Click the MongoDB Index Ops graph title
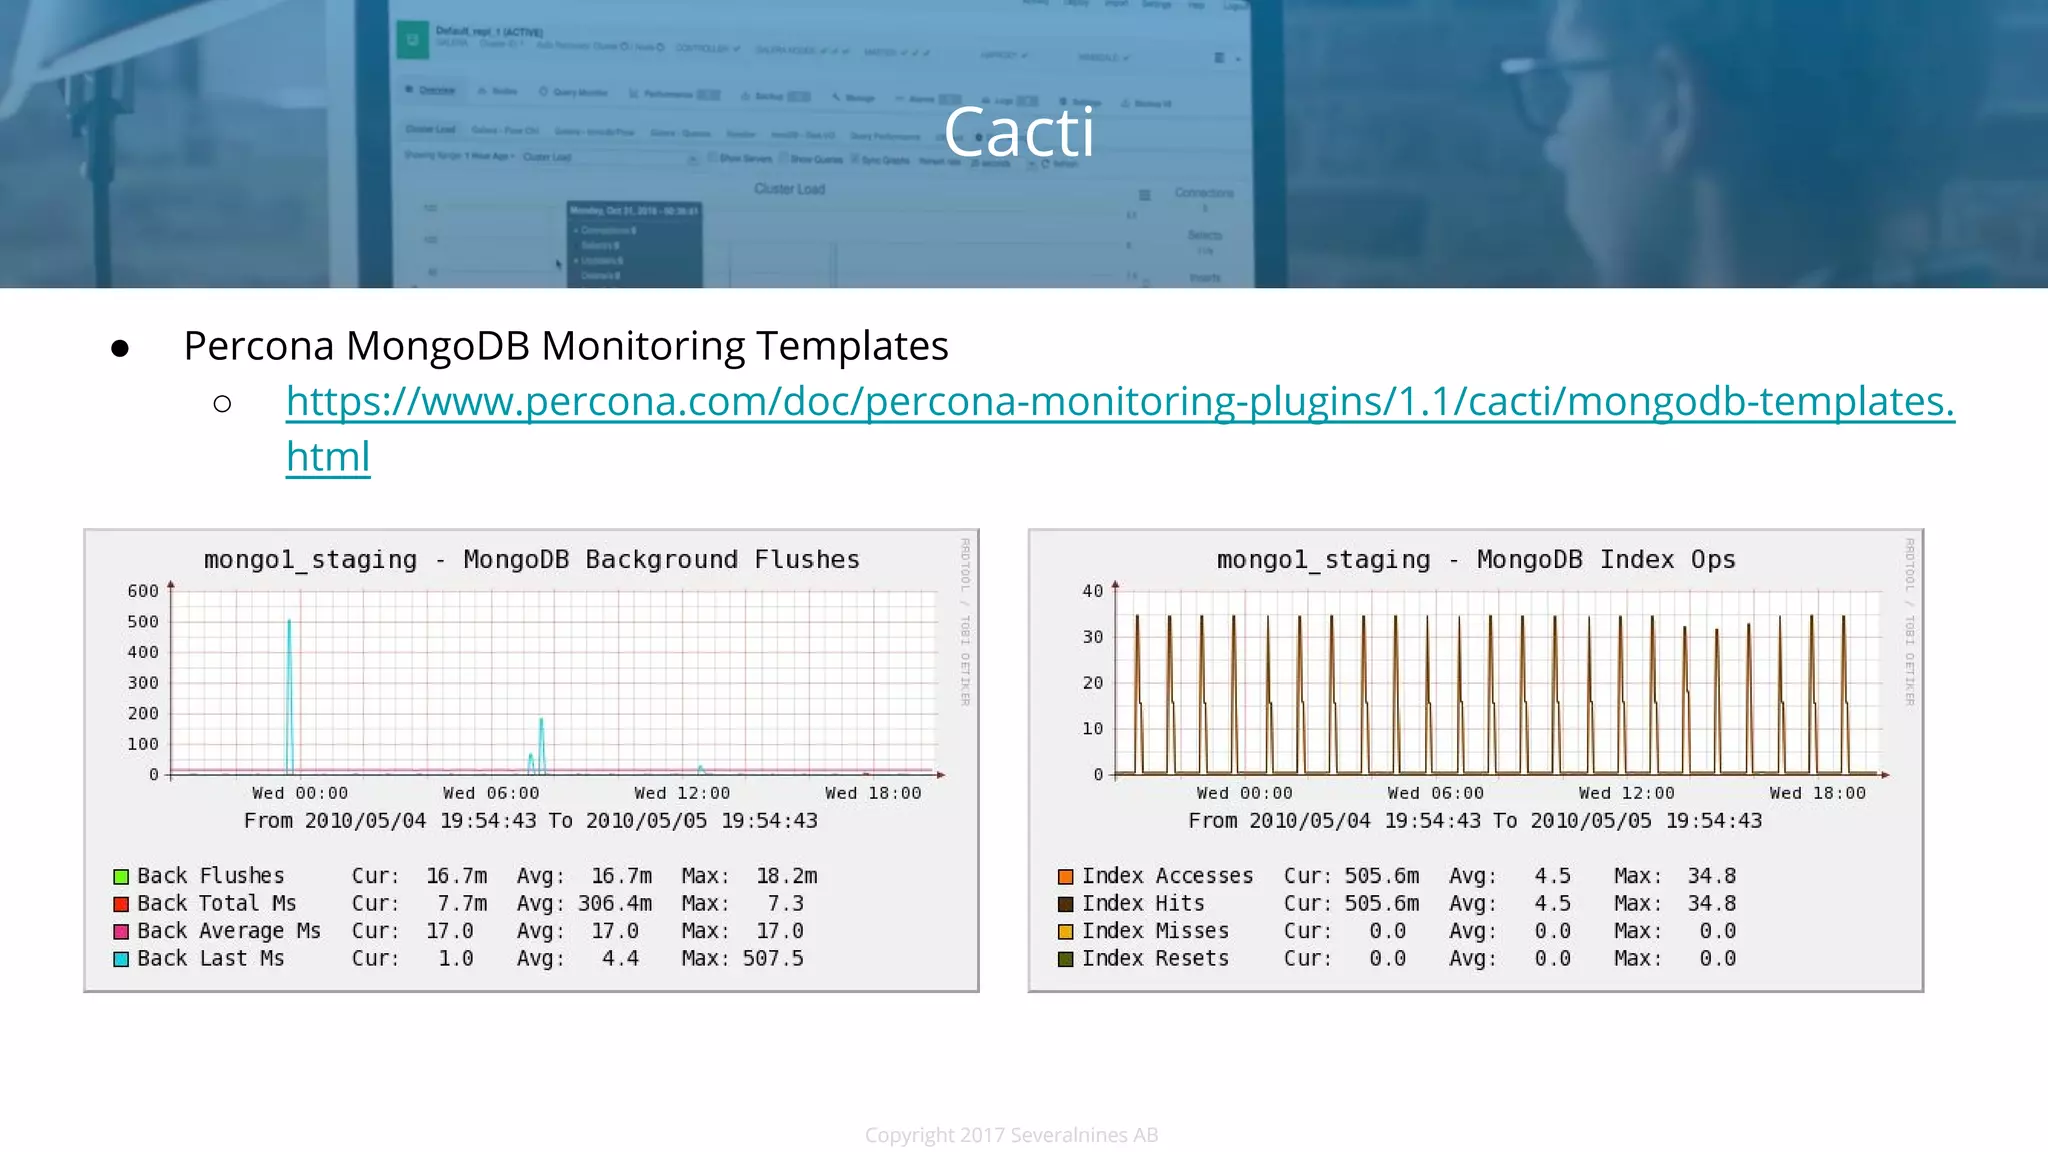2048x1152 pixels. pos(1476,560)
